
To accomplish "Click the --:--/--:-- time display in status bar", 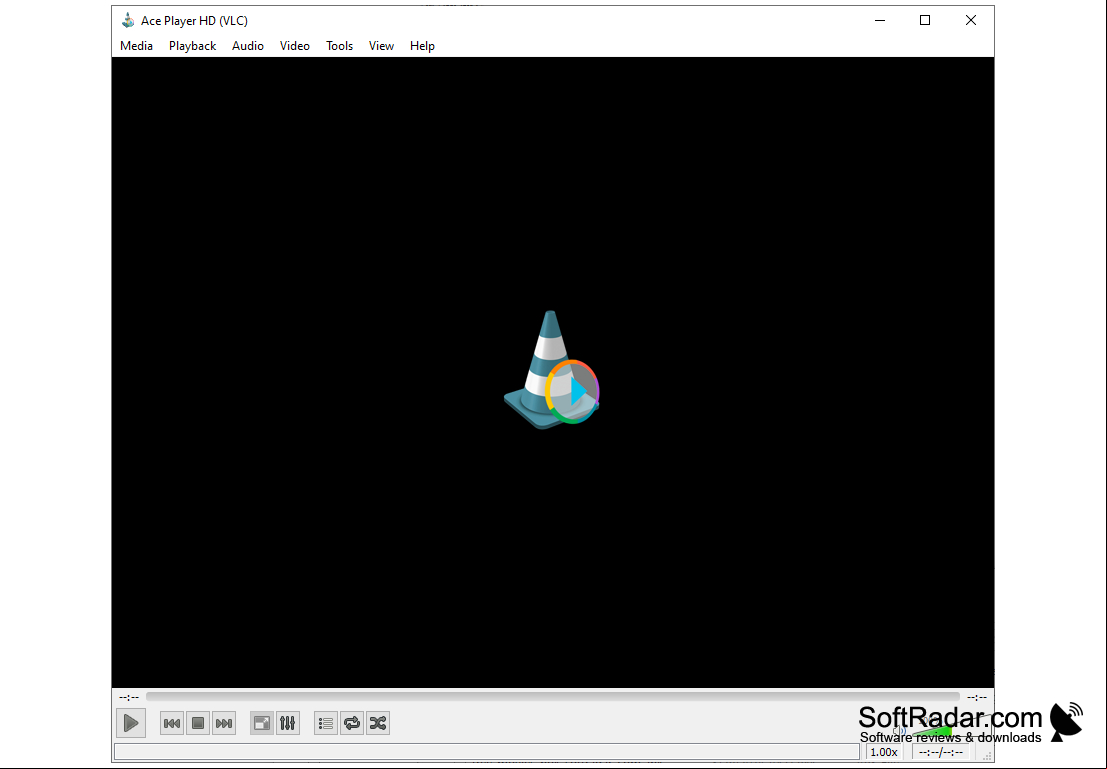I will pos(940,753).
